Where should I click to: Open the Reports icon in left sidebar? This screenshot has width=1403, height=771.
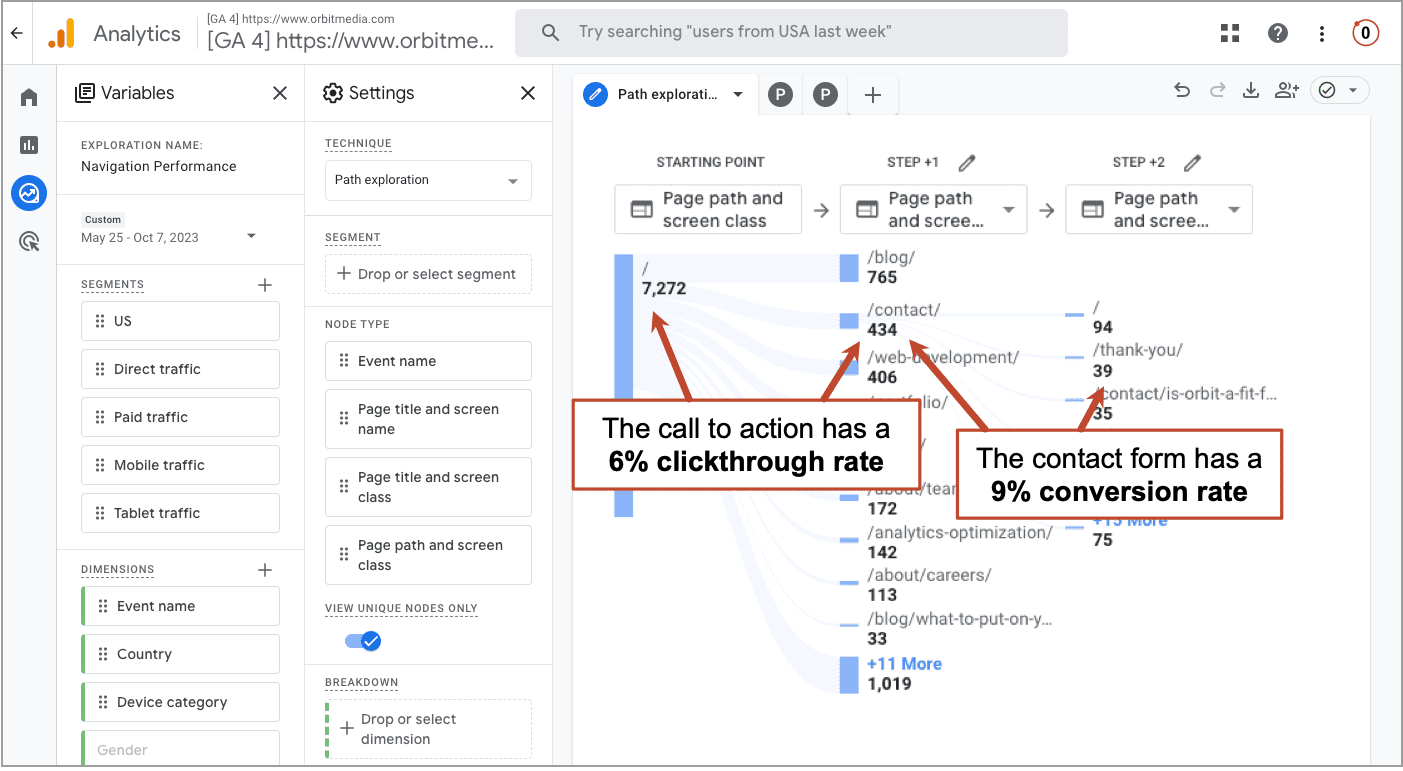(29, 145)
